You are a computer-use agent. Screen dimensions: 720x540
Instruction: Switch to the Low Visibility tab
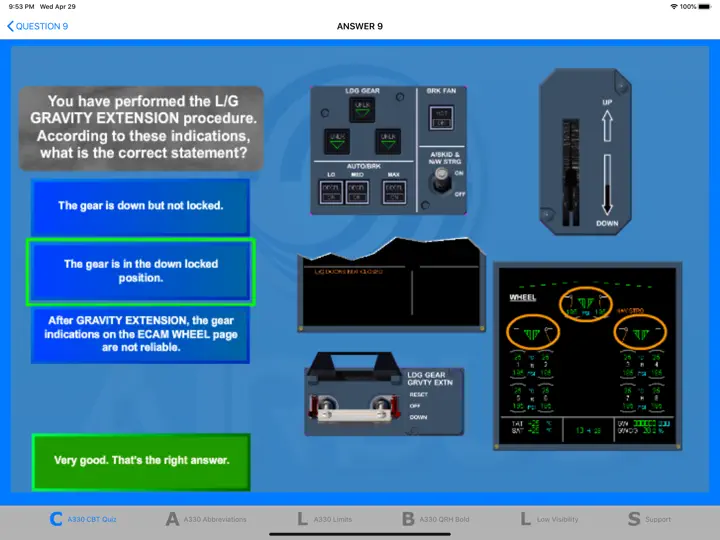coord(549,519)
